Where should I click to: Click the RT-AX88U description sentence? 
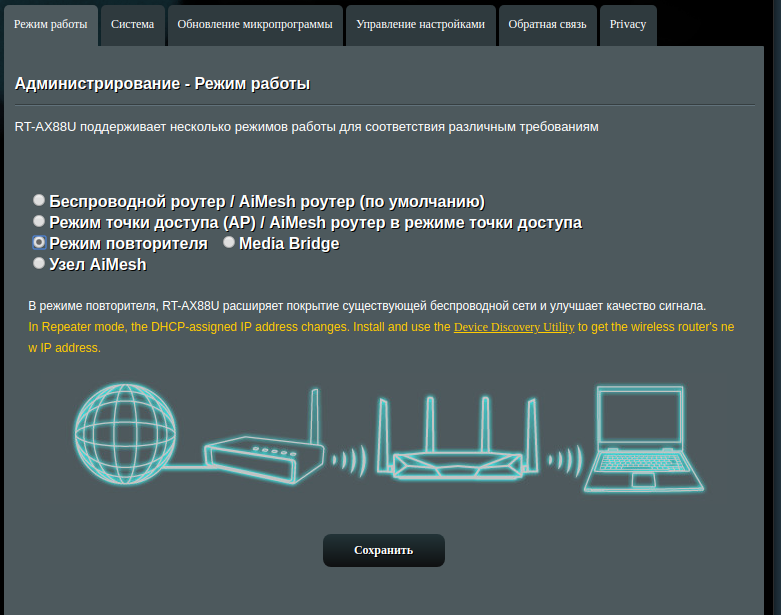click(306, 127)
